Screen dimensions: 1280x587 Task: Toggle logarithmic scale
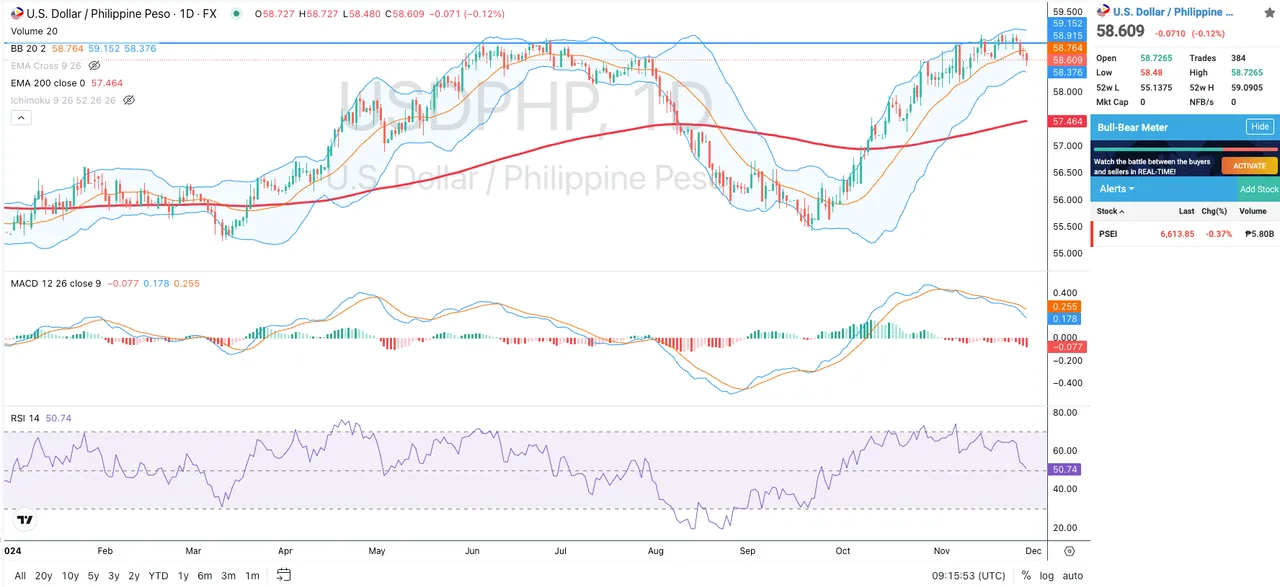tap(1046, 575)
